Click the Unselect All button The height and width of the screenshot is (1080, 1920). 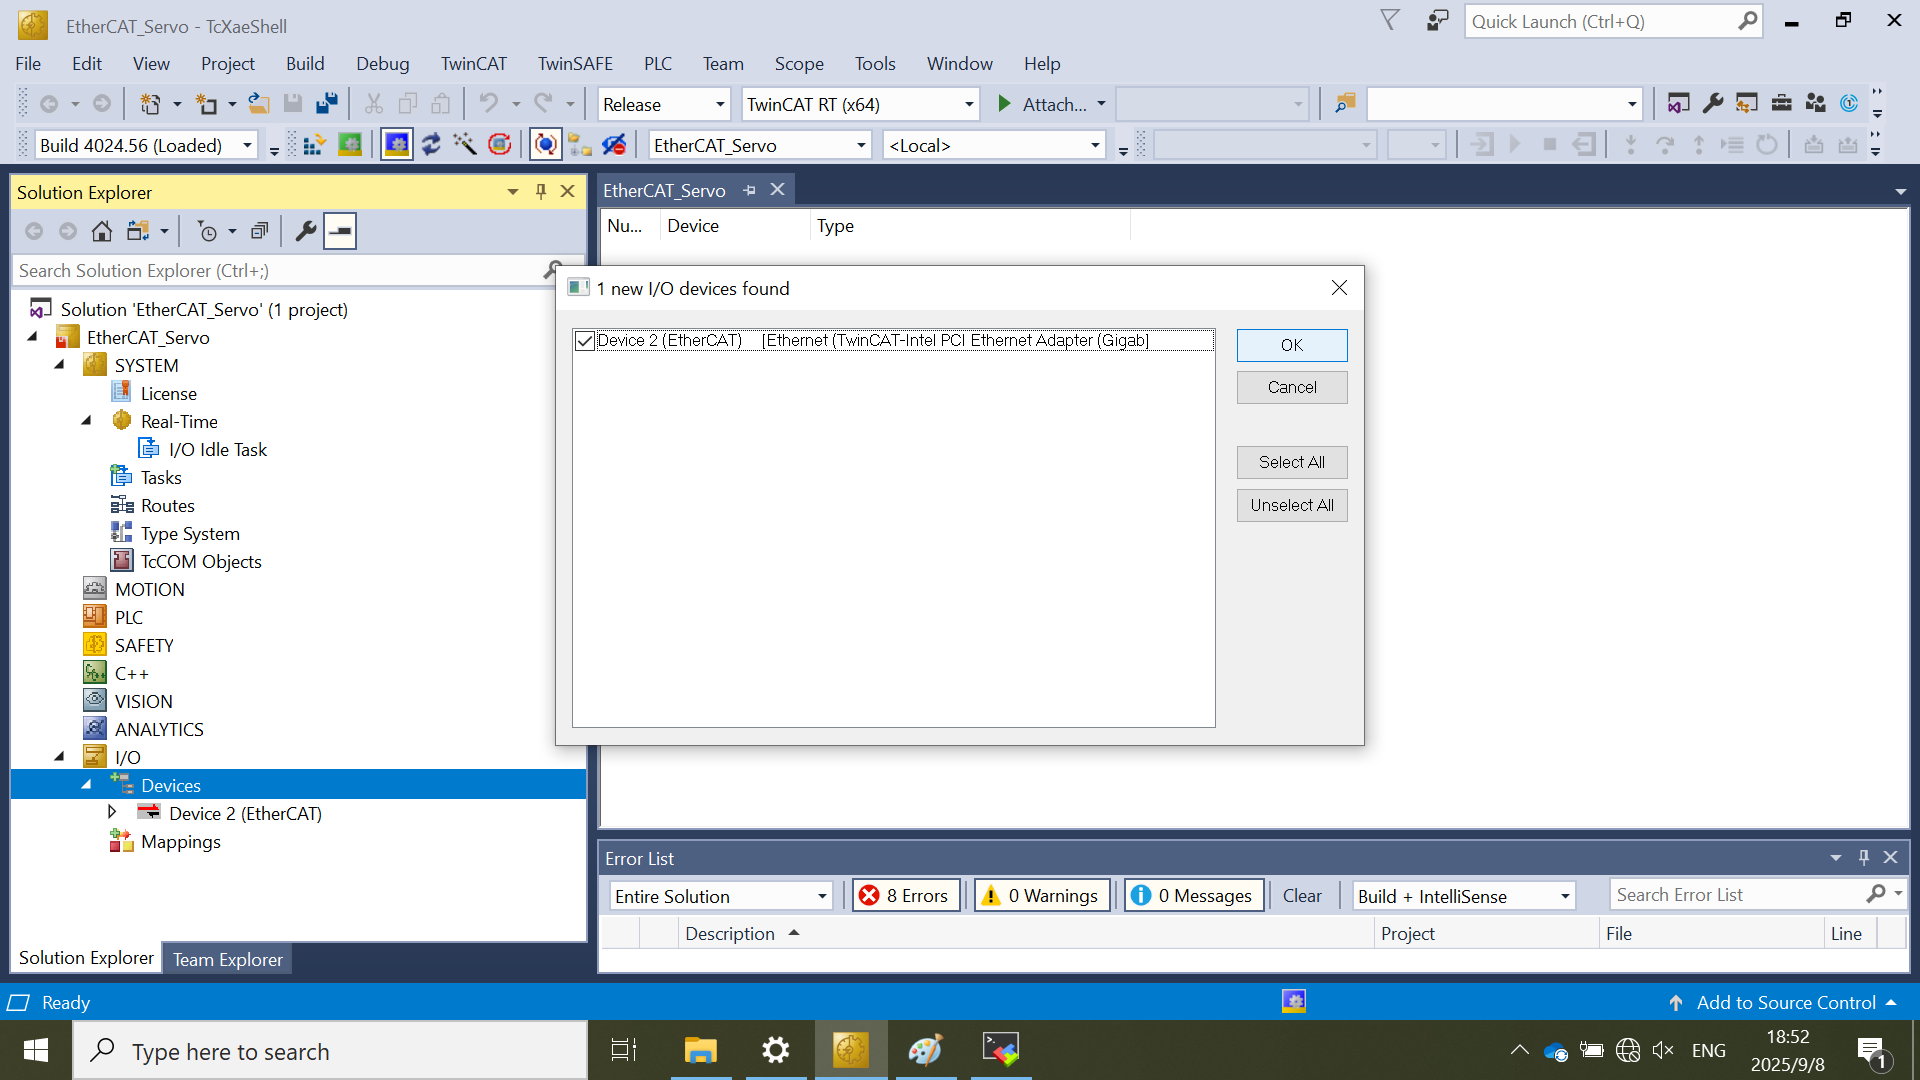(1291, 505)
